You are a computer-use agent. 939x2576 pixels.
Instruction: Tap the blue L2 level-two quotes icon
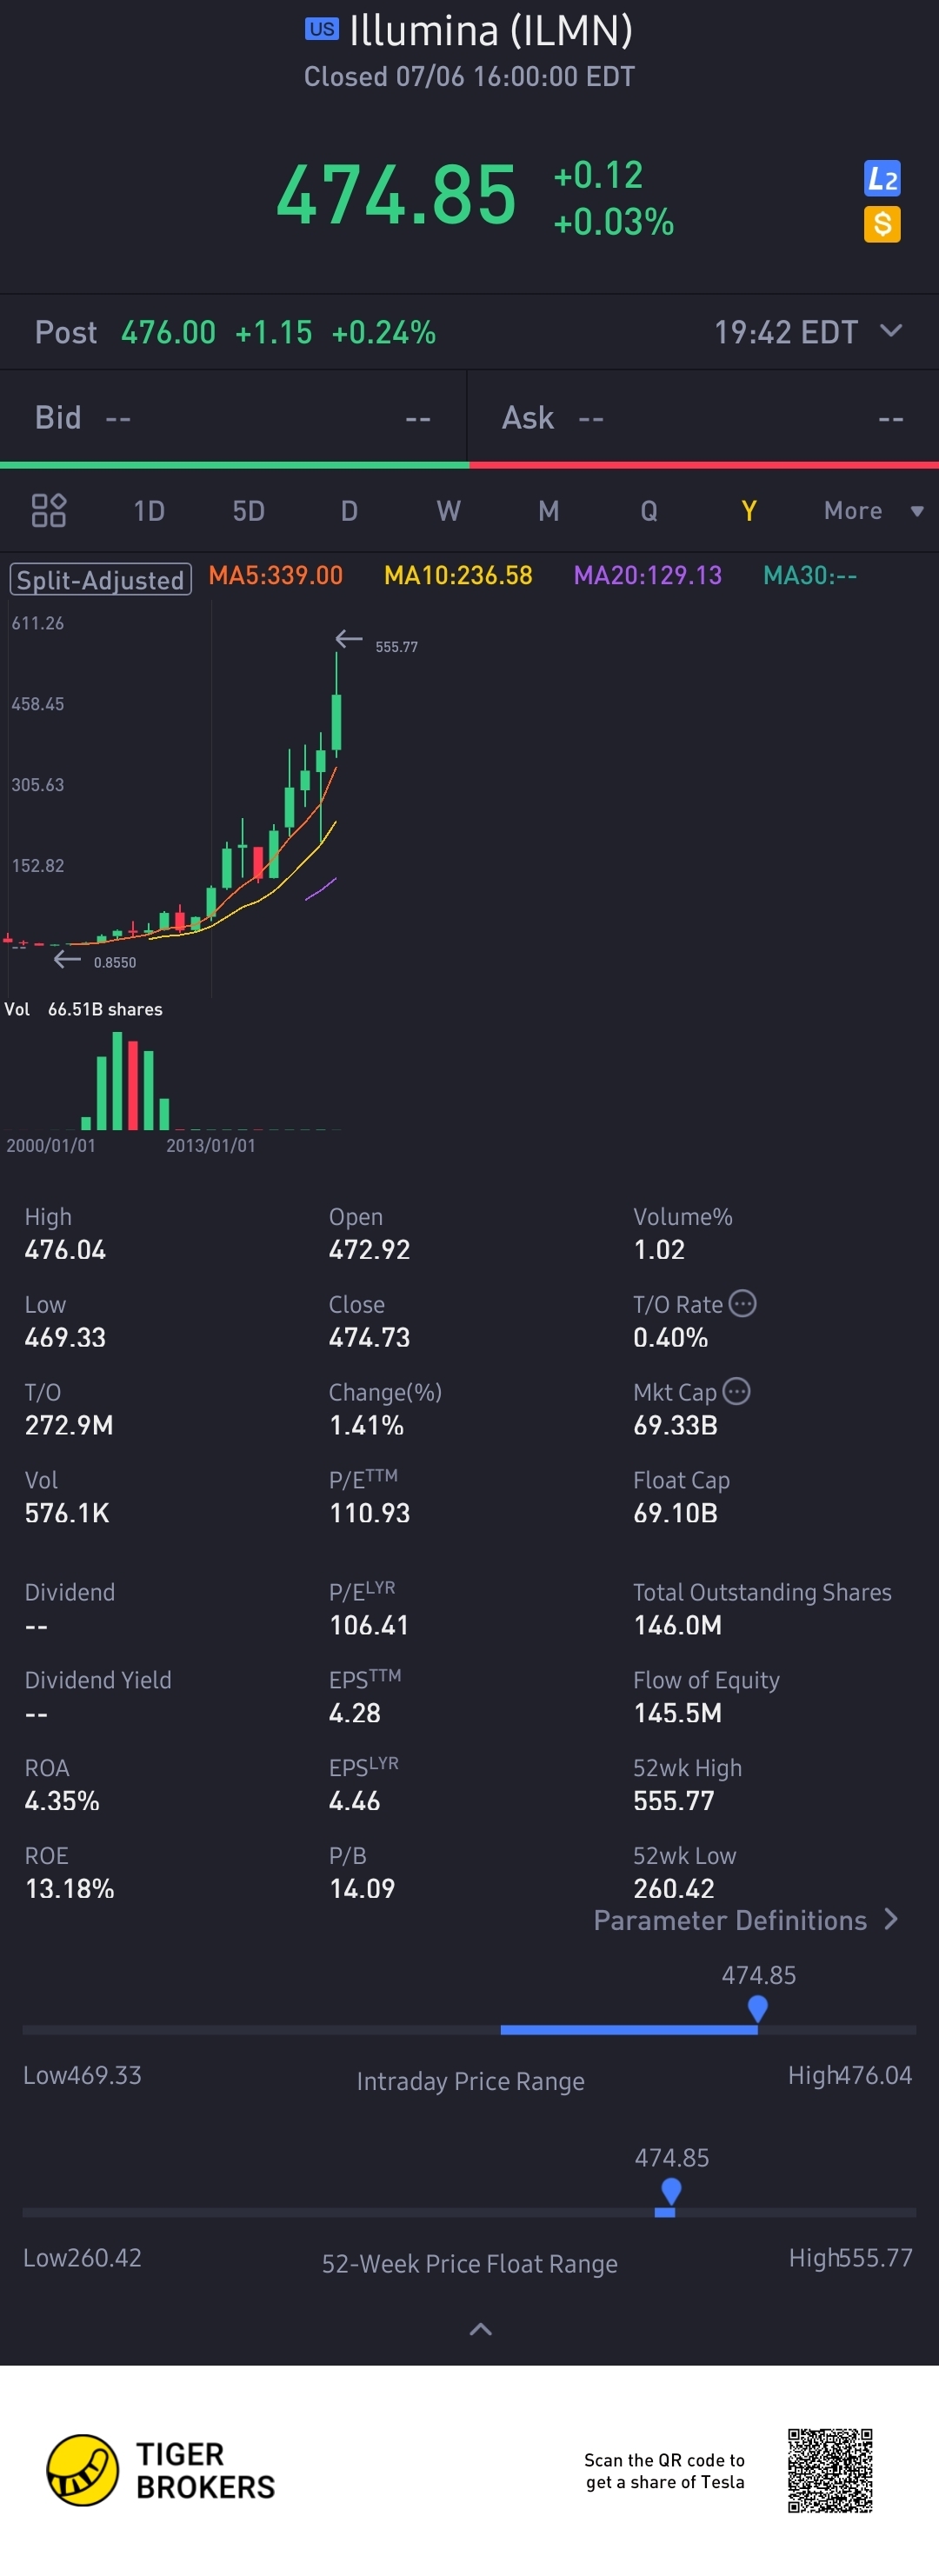tap(881, 179)
